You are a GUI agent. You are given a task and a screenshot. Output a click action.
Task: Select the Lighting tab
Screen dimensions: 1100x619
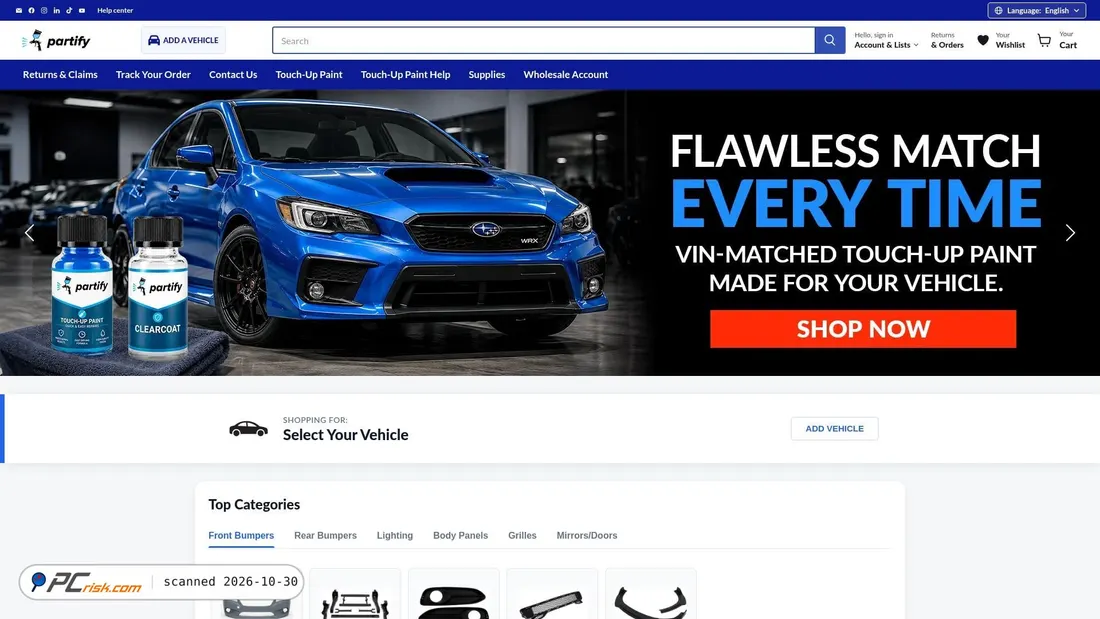click(395, 535)
